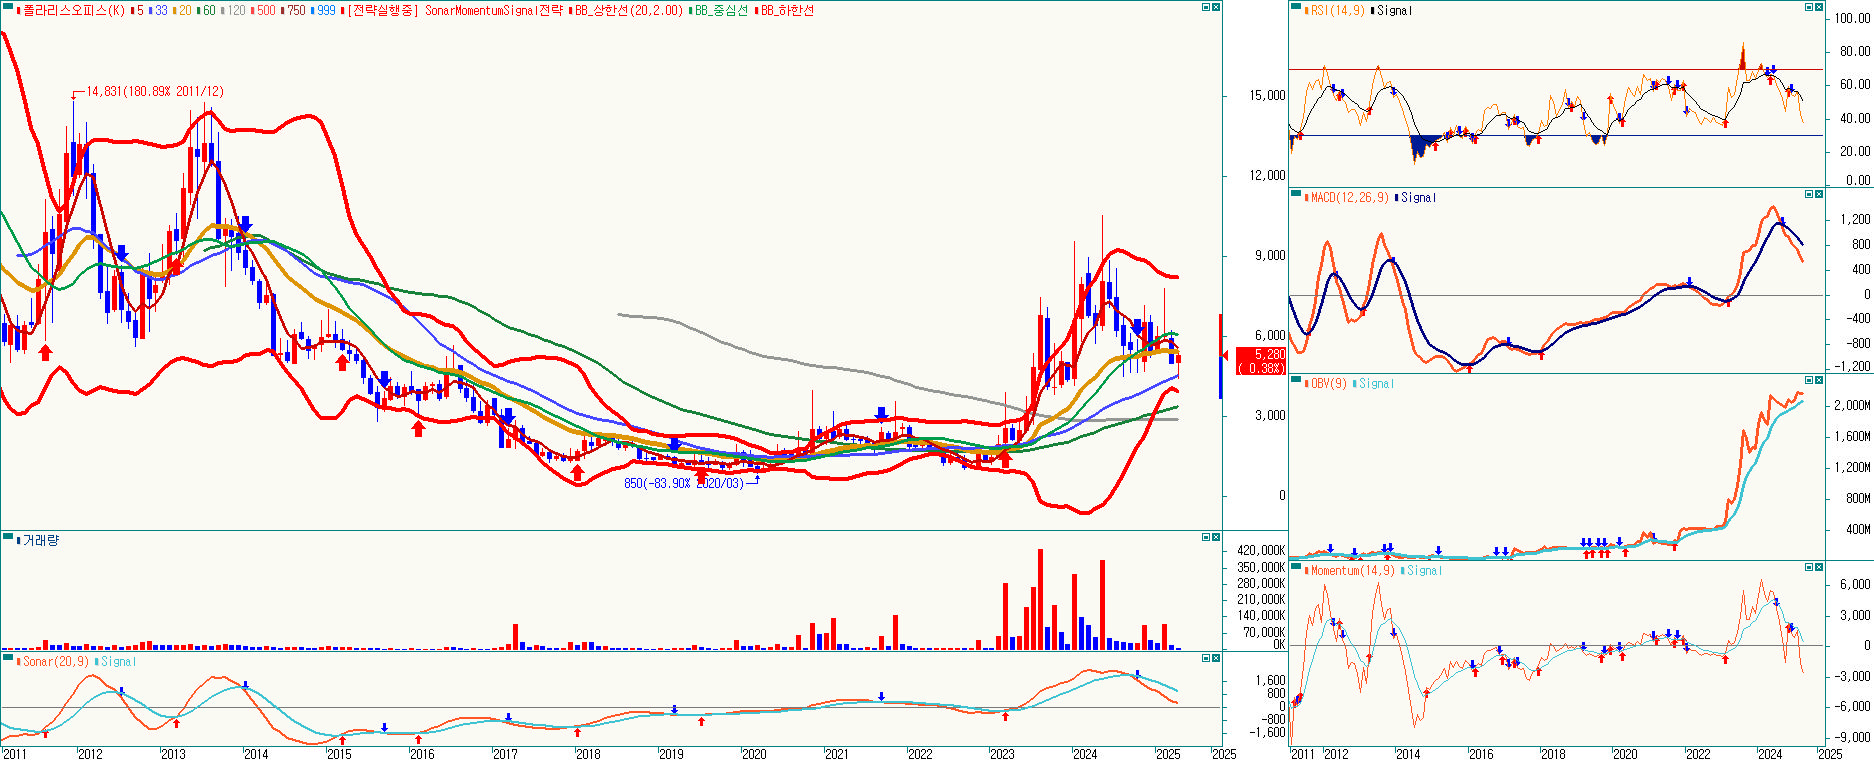The height and width of the screenshot is (764, 1874).
Task: Click the low annotation 850(-83.90% 2020/03)
Action: pos(684,483)
